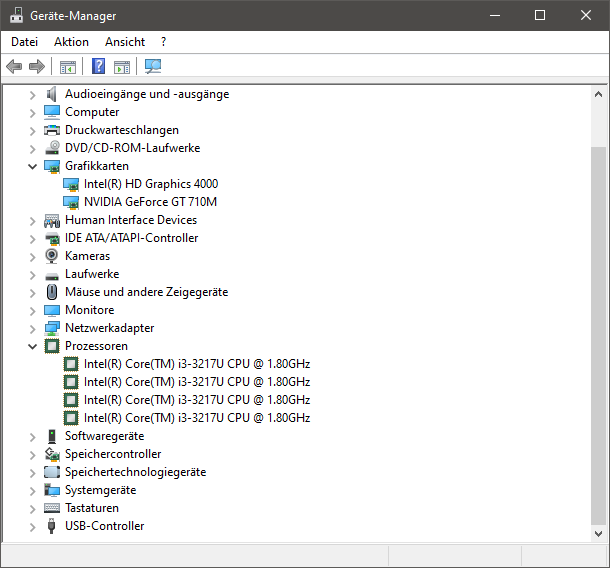
Task: Click the chip icon beside Prozessoren
Action: tap(52, 346)
